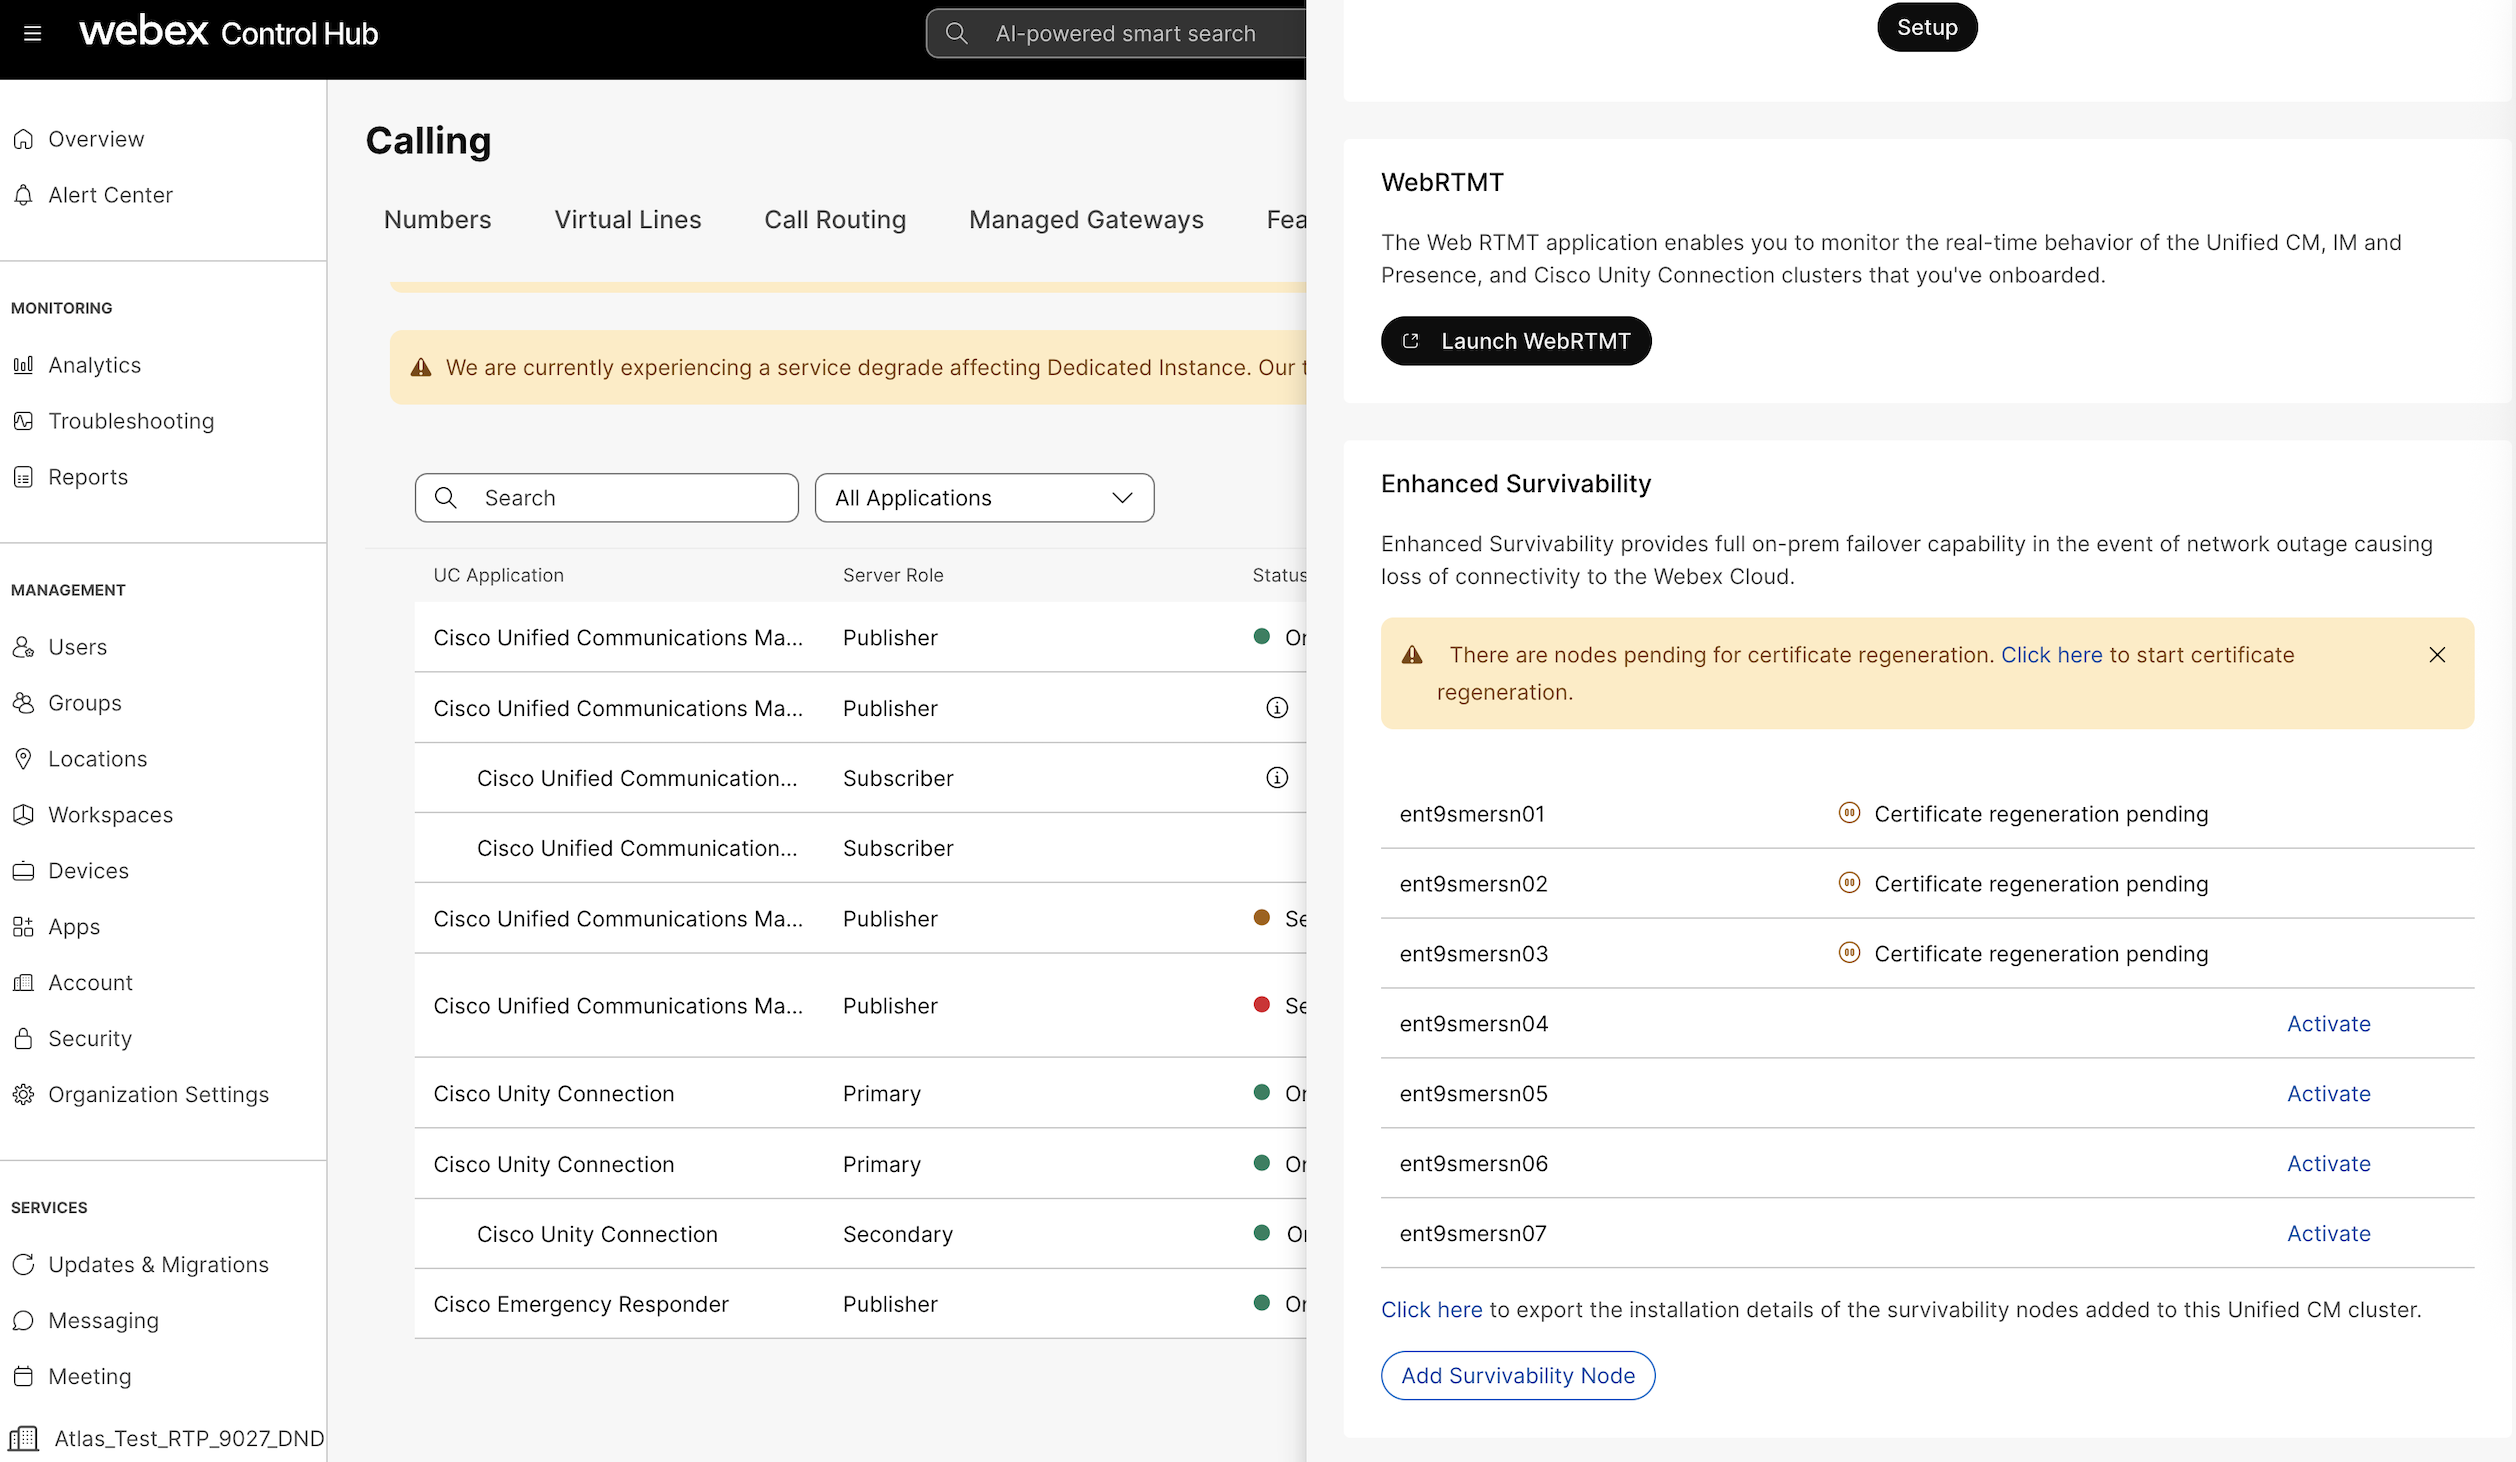Click Activate for node ent9smersn04
Viewport: 2516px width, 1462px height.
coord(2328,1024)
